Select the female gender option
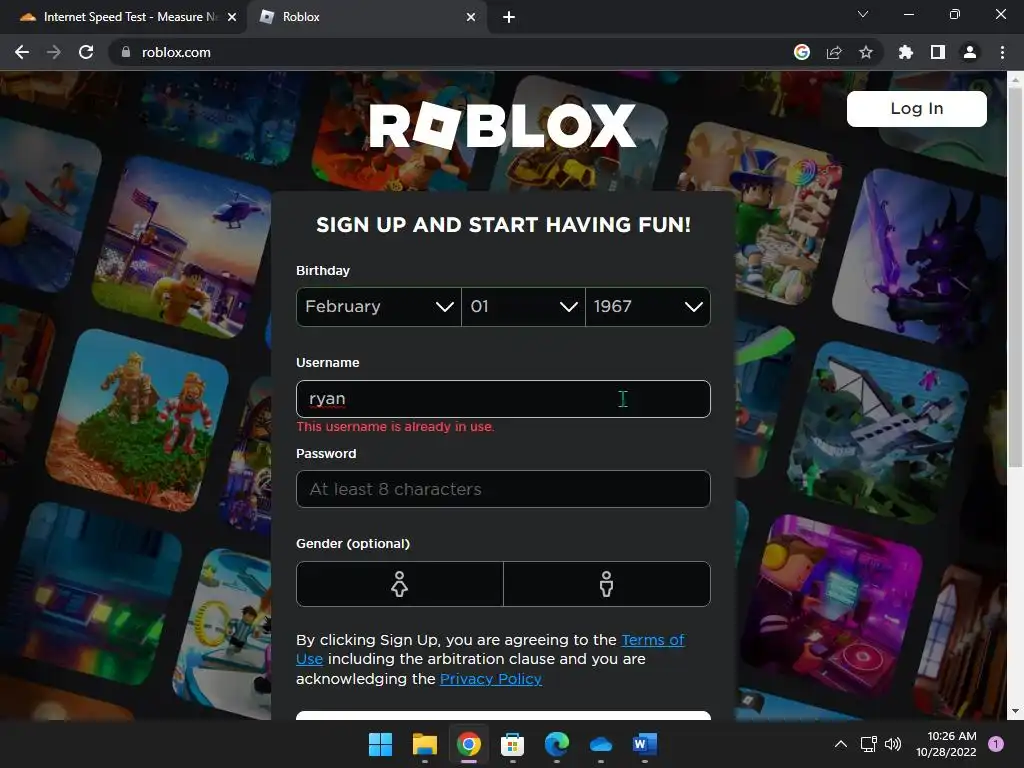Image resolution: width=1024 pixels, height=768 pixels. [400, 584]
